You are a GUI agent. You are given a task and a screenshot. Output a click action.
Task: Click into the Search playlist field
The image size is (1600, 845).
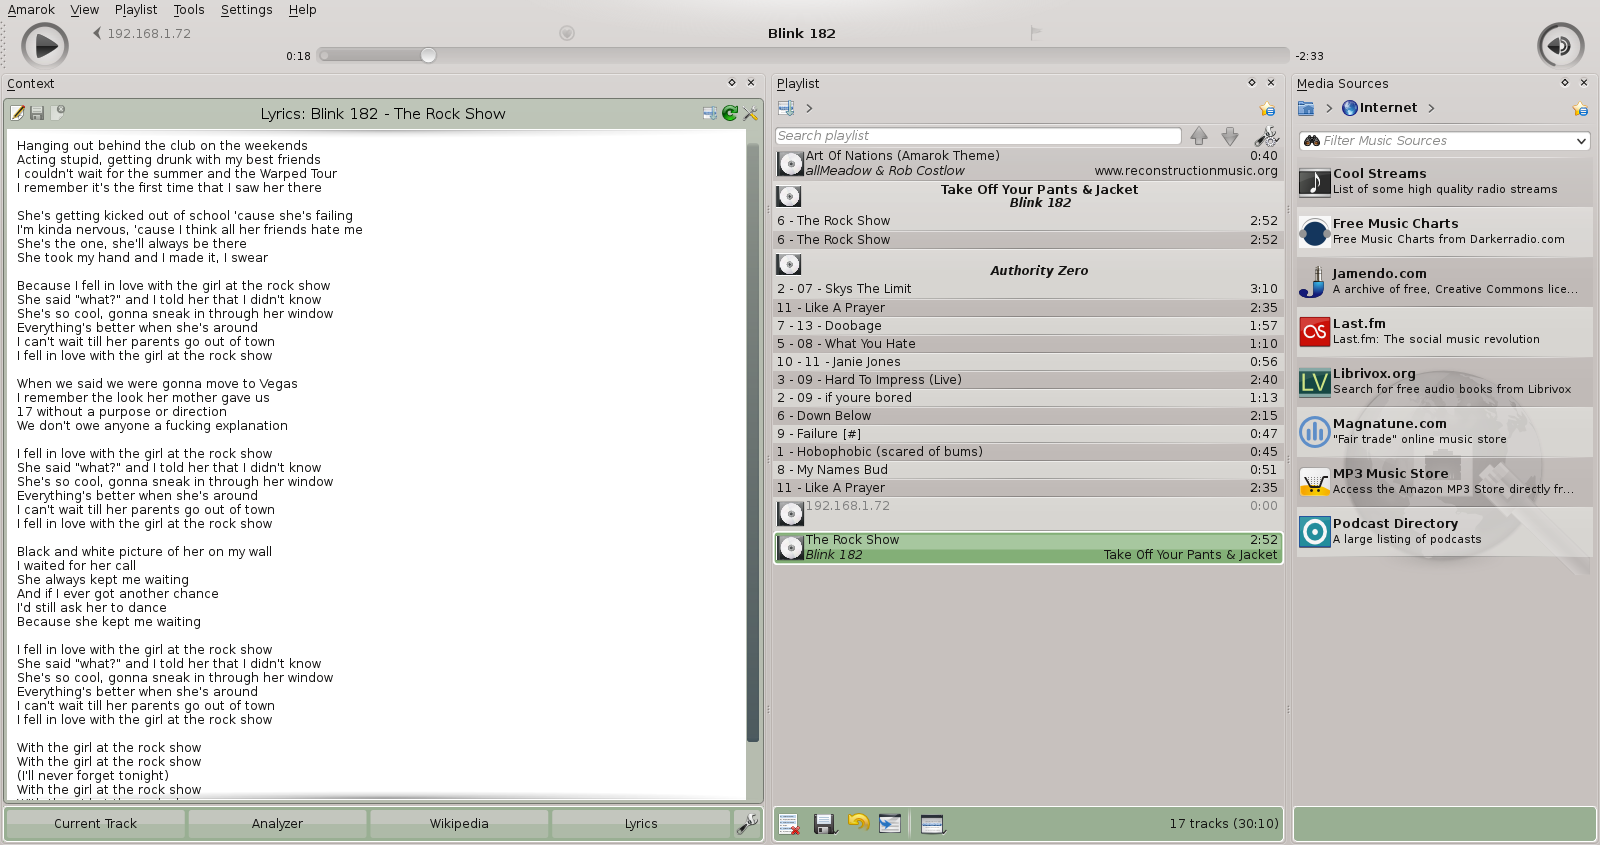[978, 135]
